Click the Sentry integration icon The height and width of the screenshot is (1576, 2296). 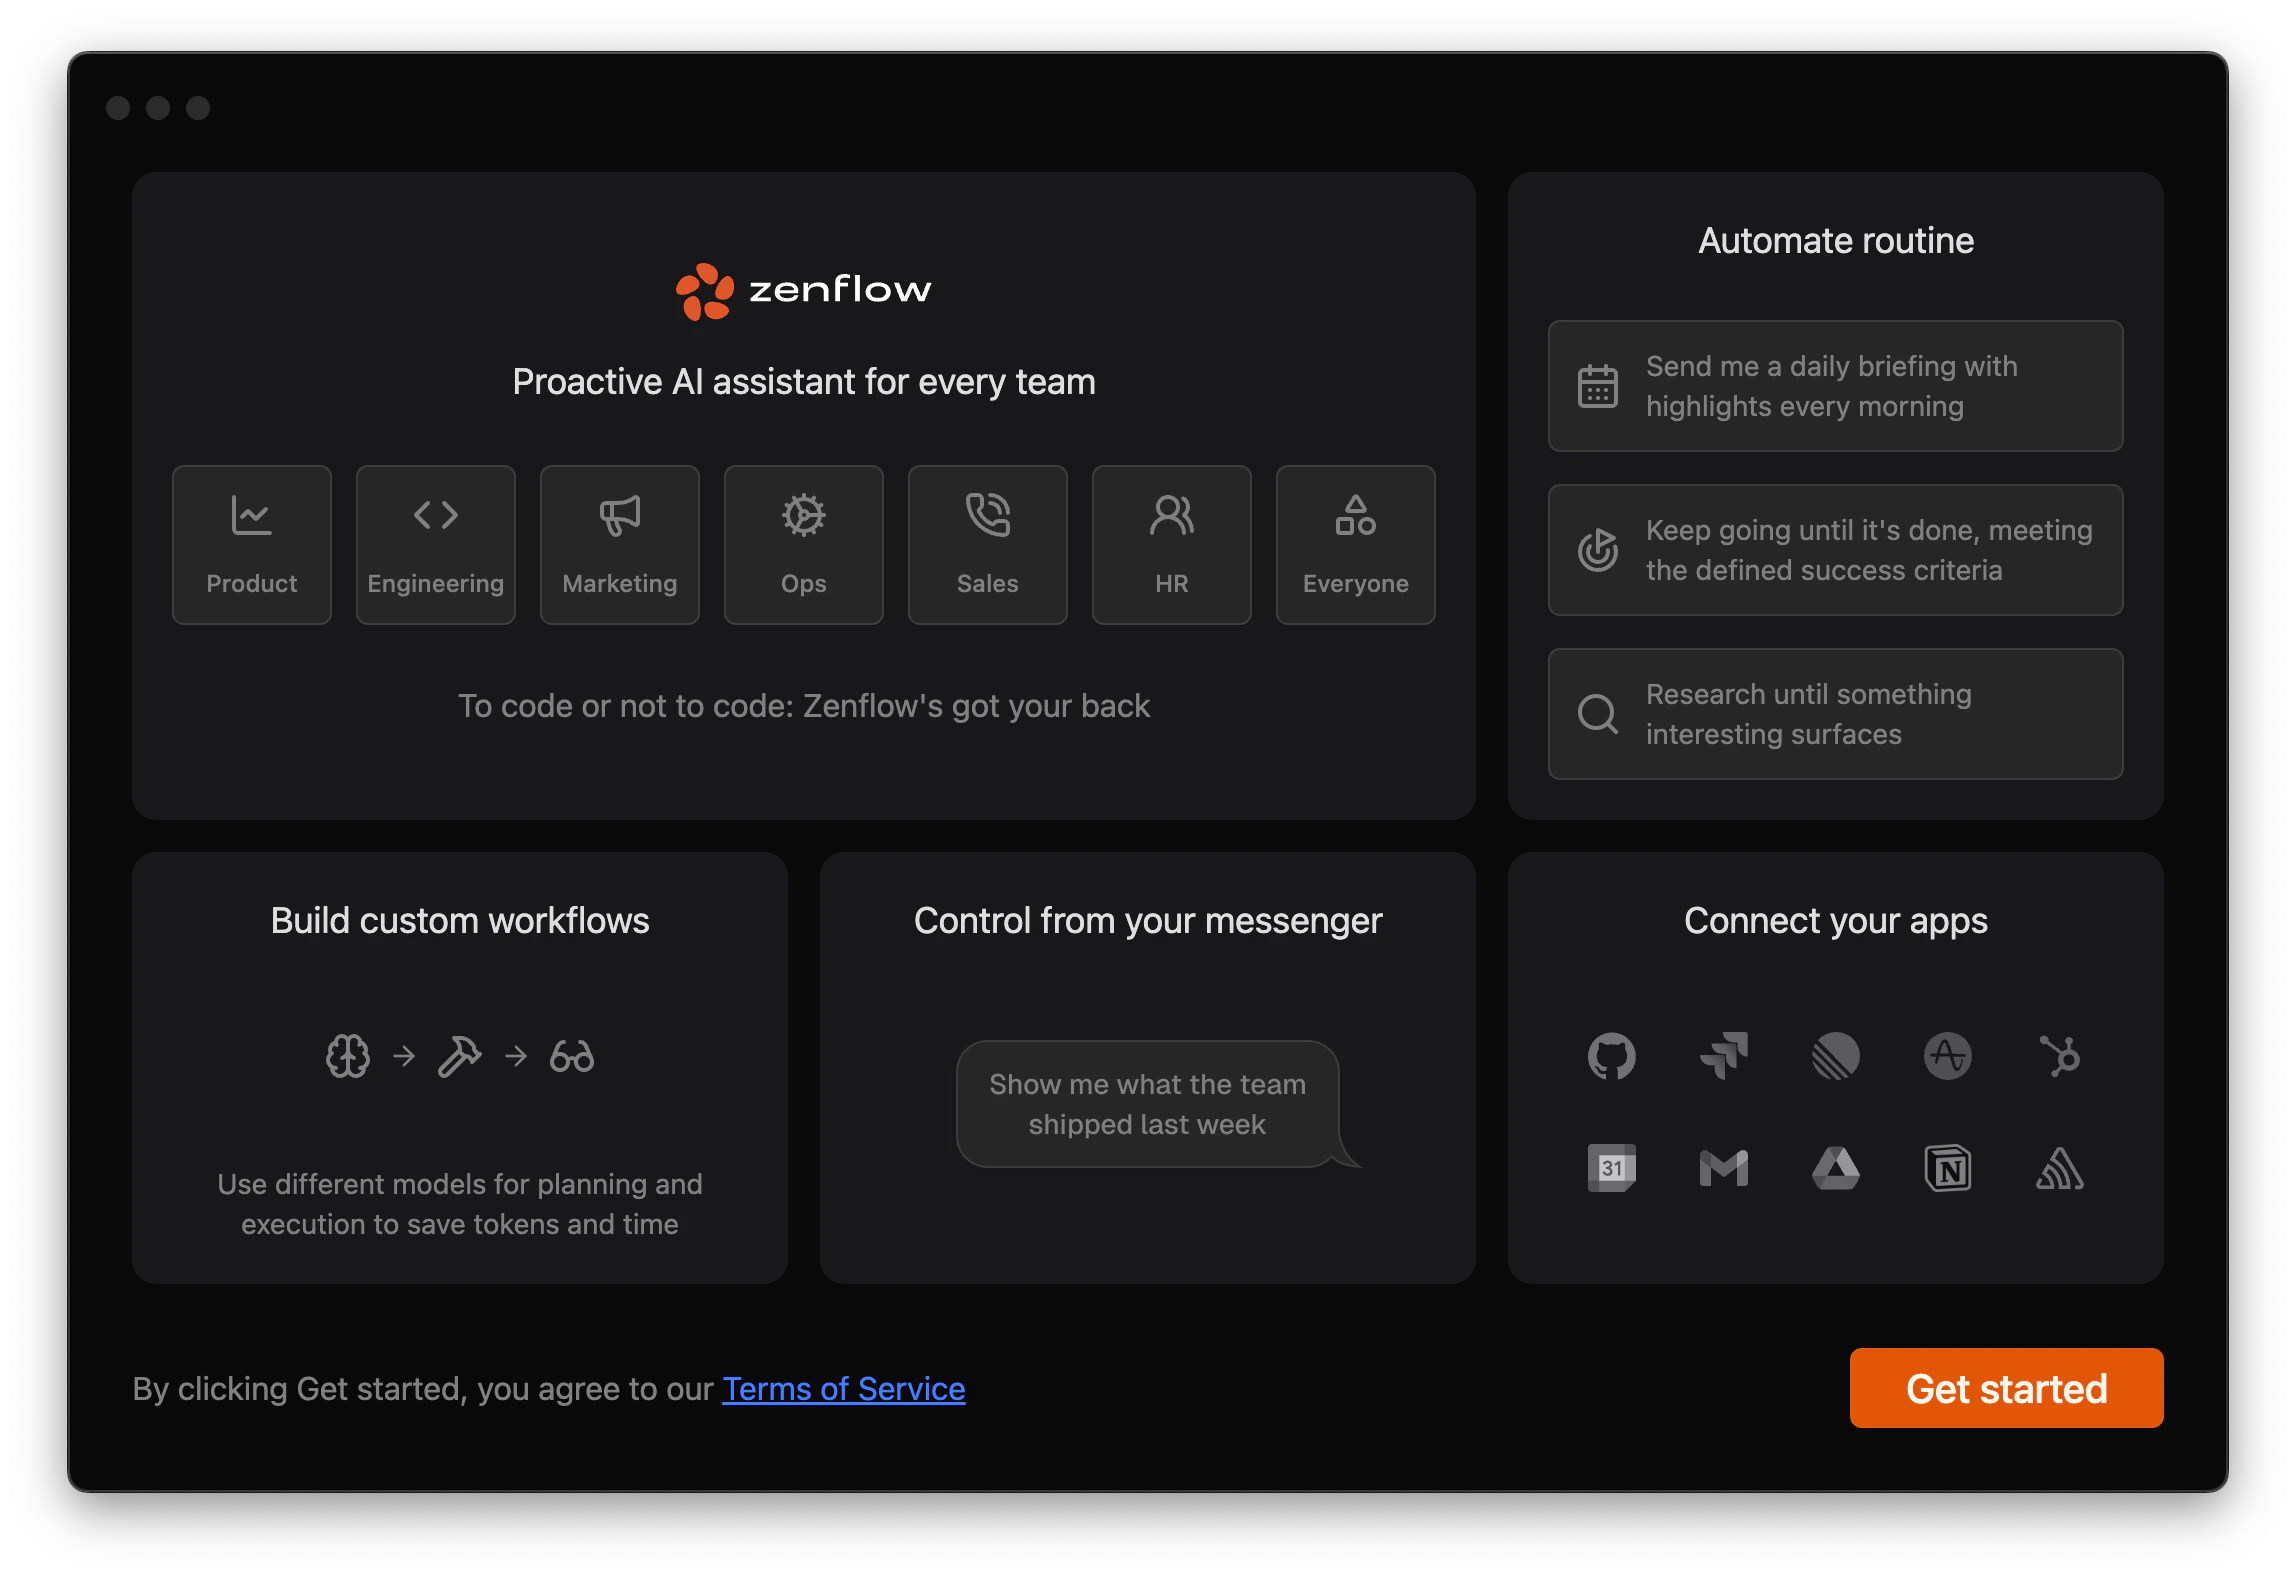[2060, 1168]
